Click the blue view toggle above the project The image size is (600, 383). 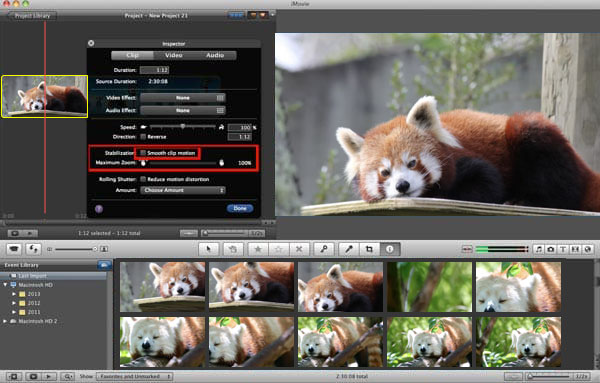236,16
